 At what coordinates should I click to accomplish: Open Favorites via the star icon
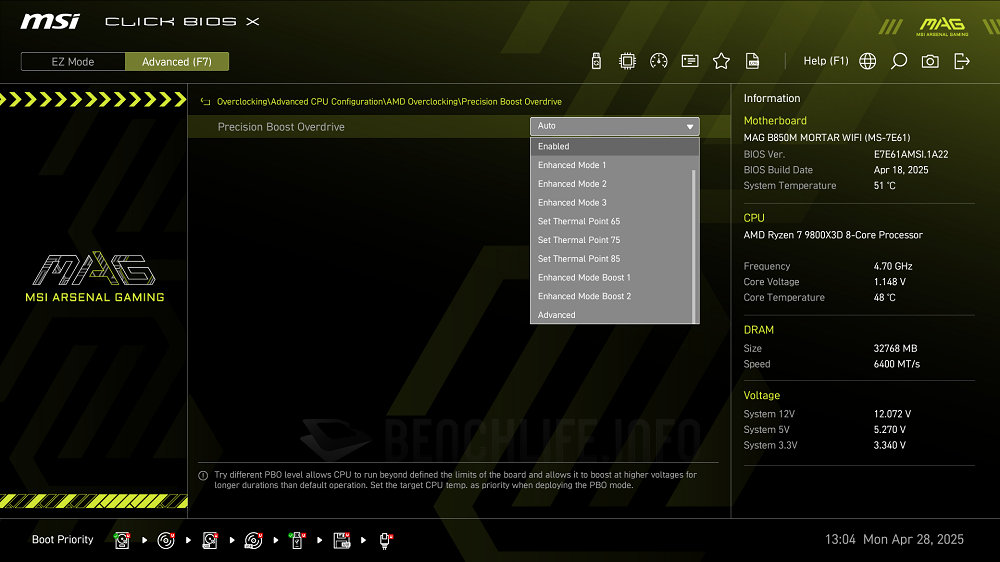click(721, 61)
